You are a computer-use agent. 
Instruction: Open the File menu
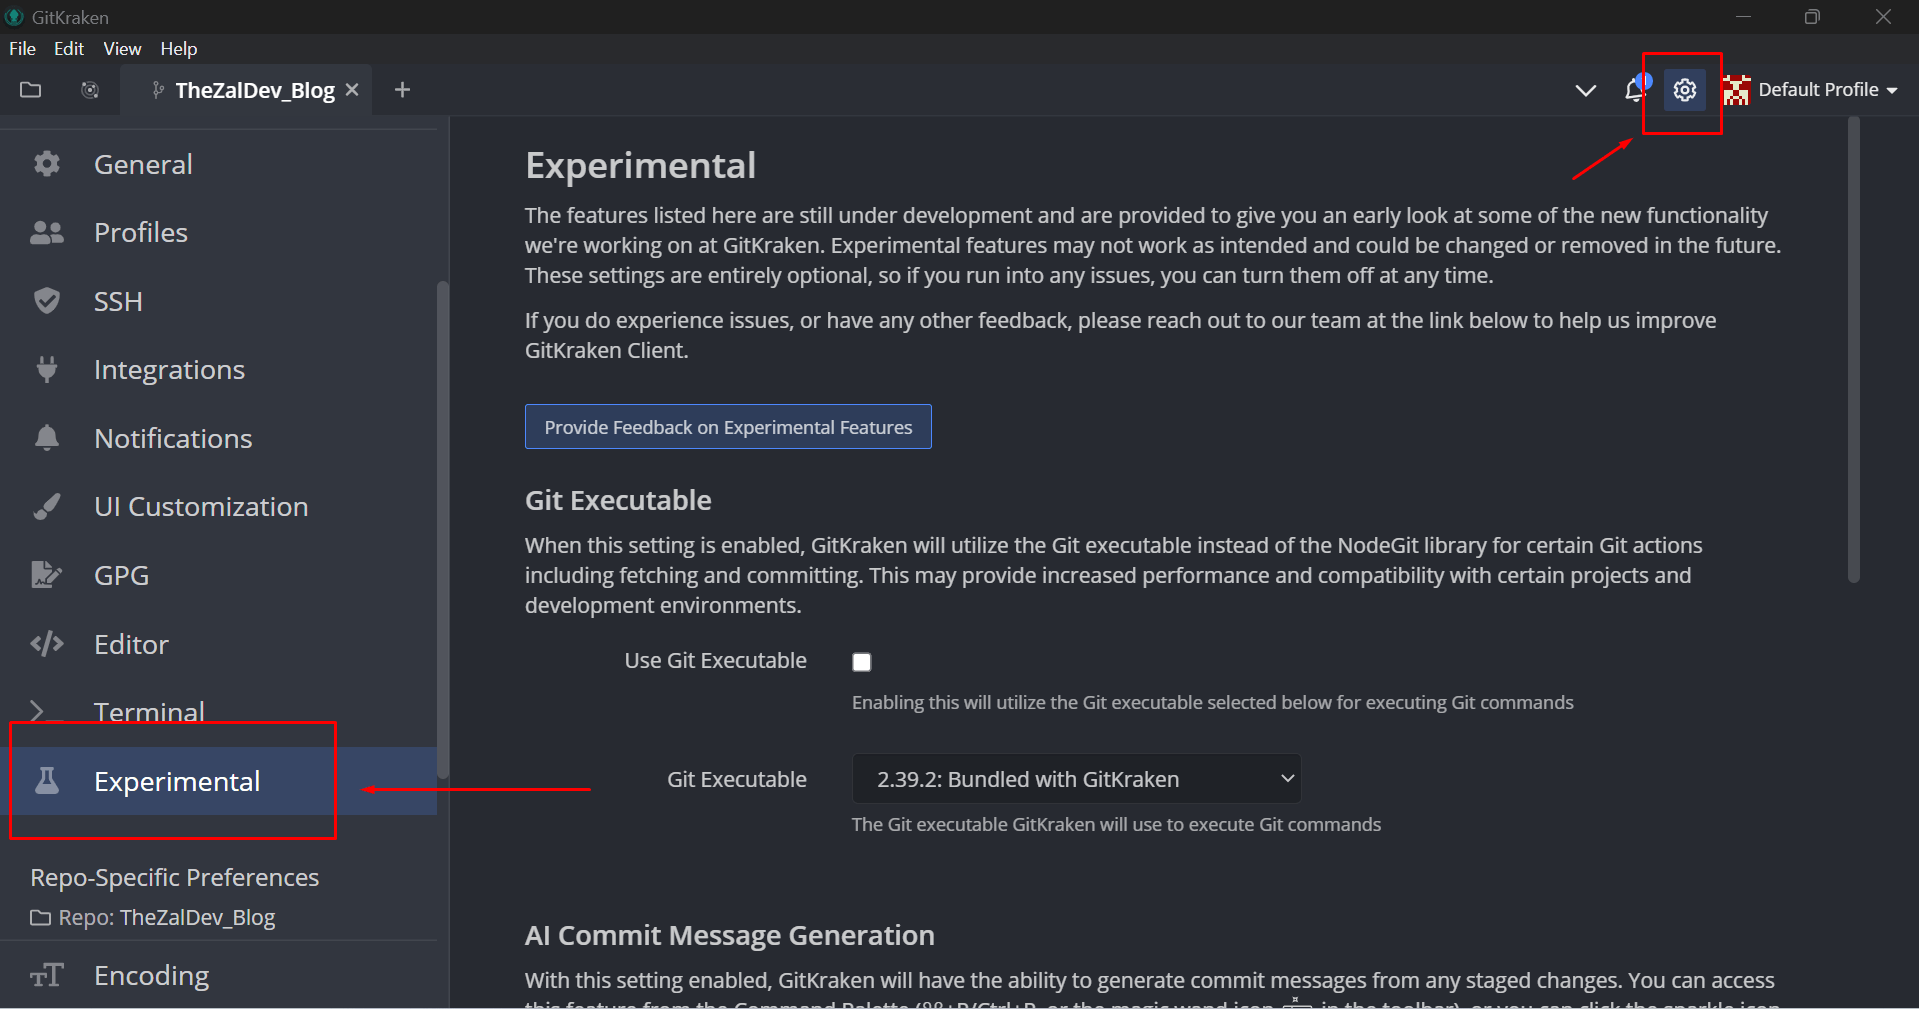click(22, 49)
